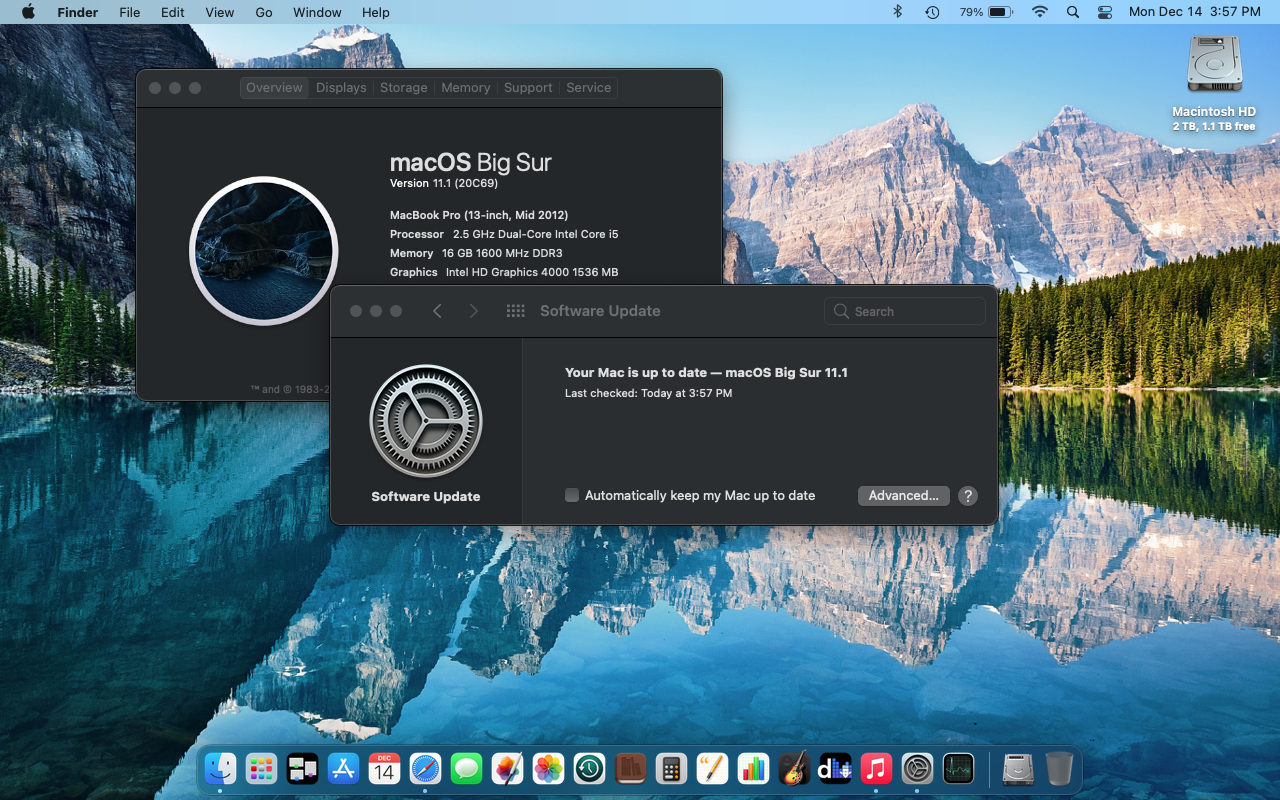1280x800 pixels.
Task: Switch to the Support tab
Action: pos(528,88)
